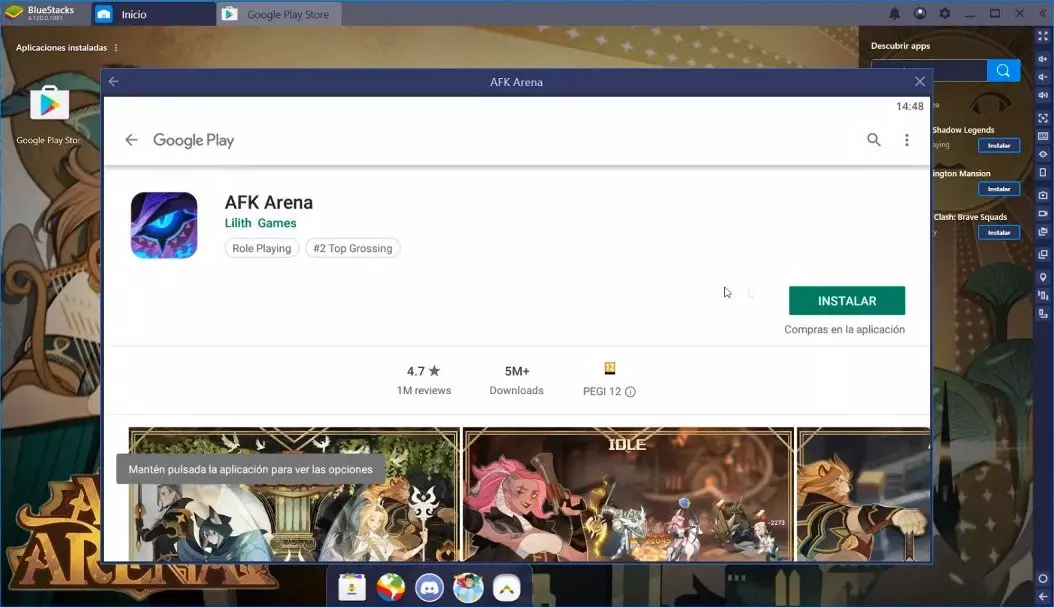The width and height of the screenshot is (1054, 607).
Task: Open the three-dot overflow menu in Google Play
Action: [x=907, y=140]
